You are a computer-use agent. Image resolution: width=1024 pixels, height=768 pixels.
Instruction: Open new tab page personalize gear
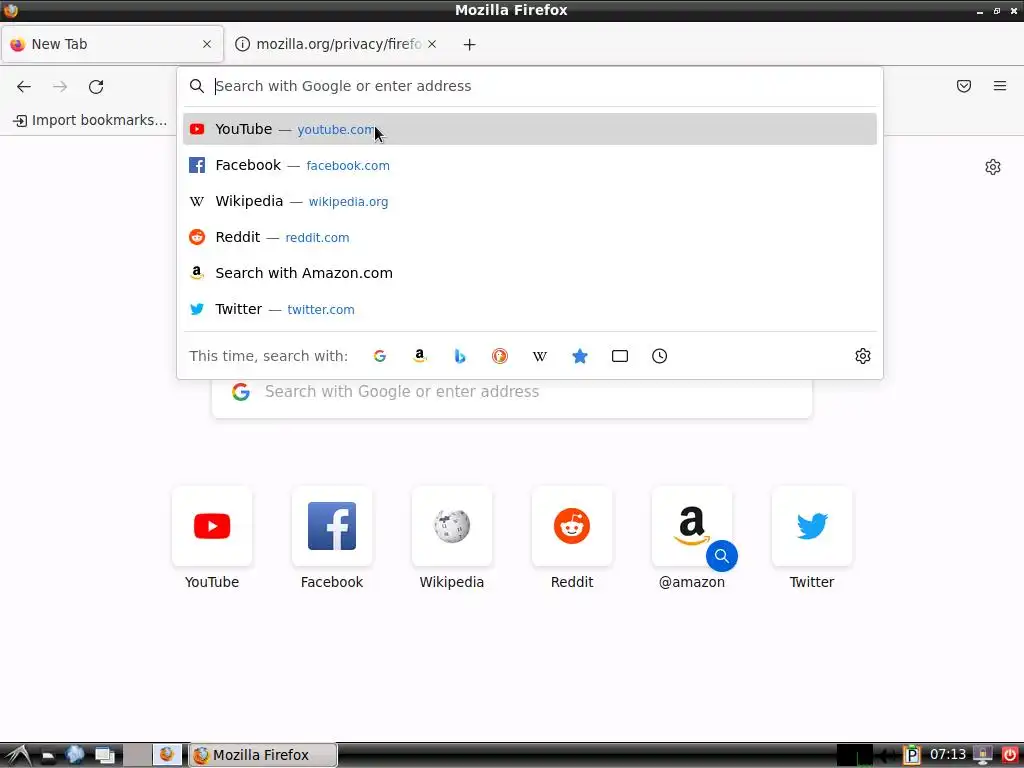coord(992,167)
